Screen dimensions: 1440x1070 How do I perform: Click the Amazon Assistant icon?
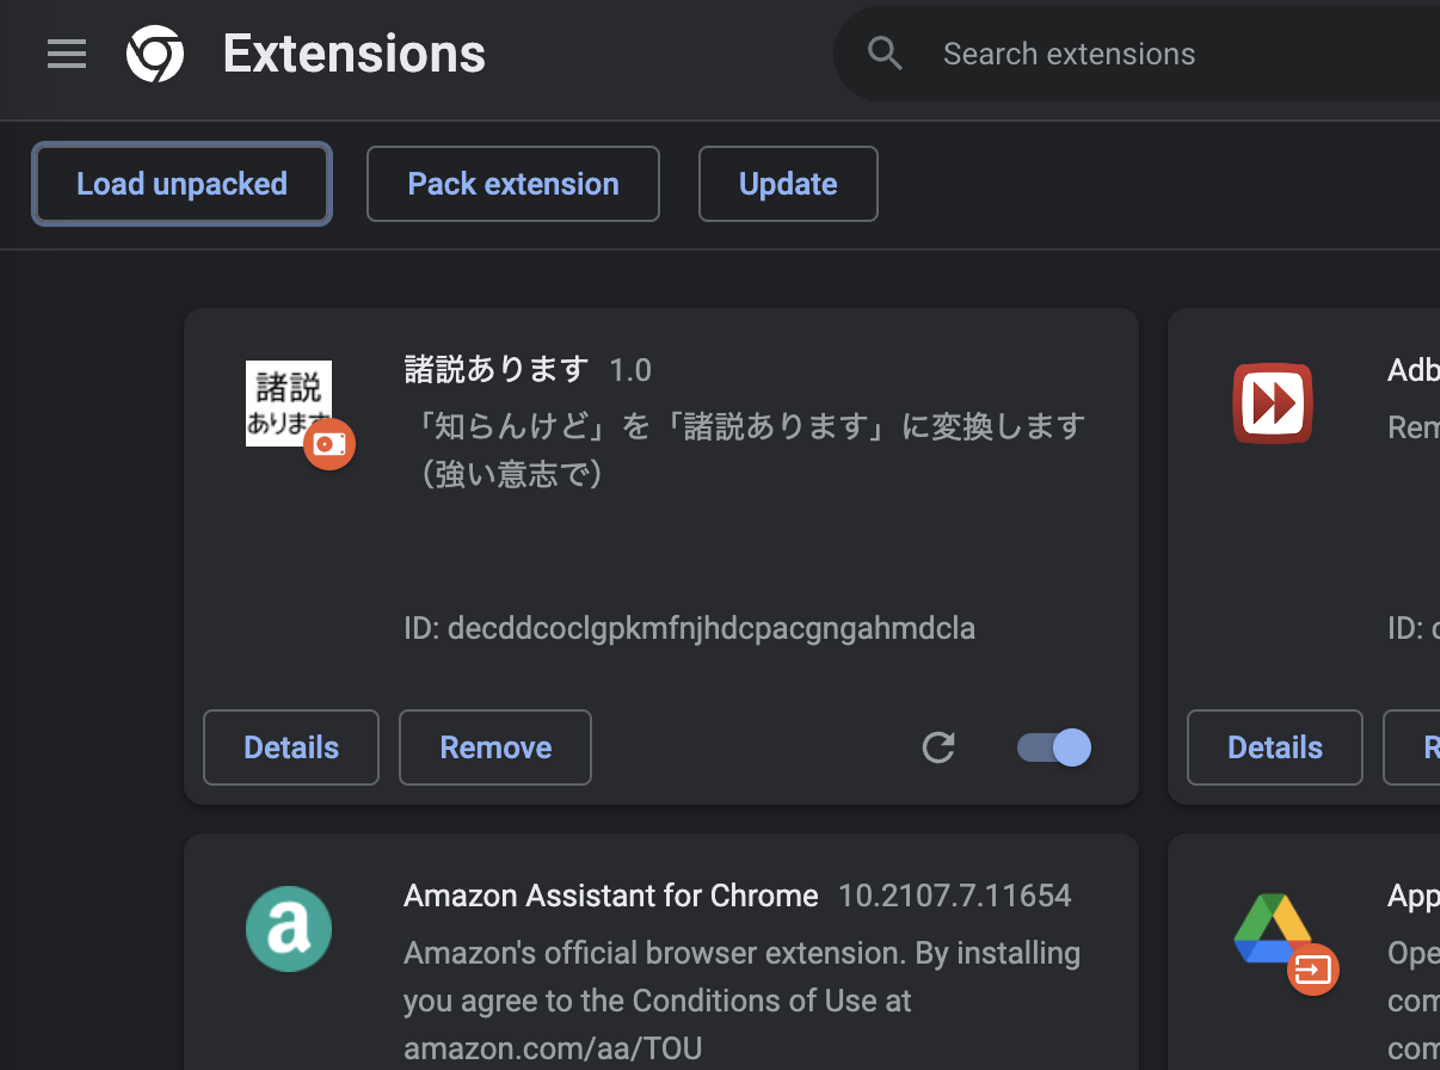click(x=289, y=929)
